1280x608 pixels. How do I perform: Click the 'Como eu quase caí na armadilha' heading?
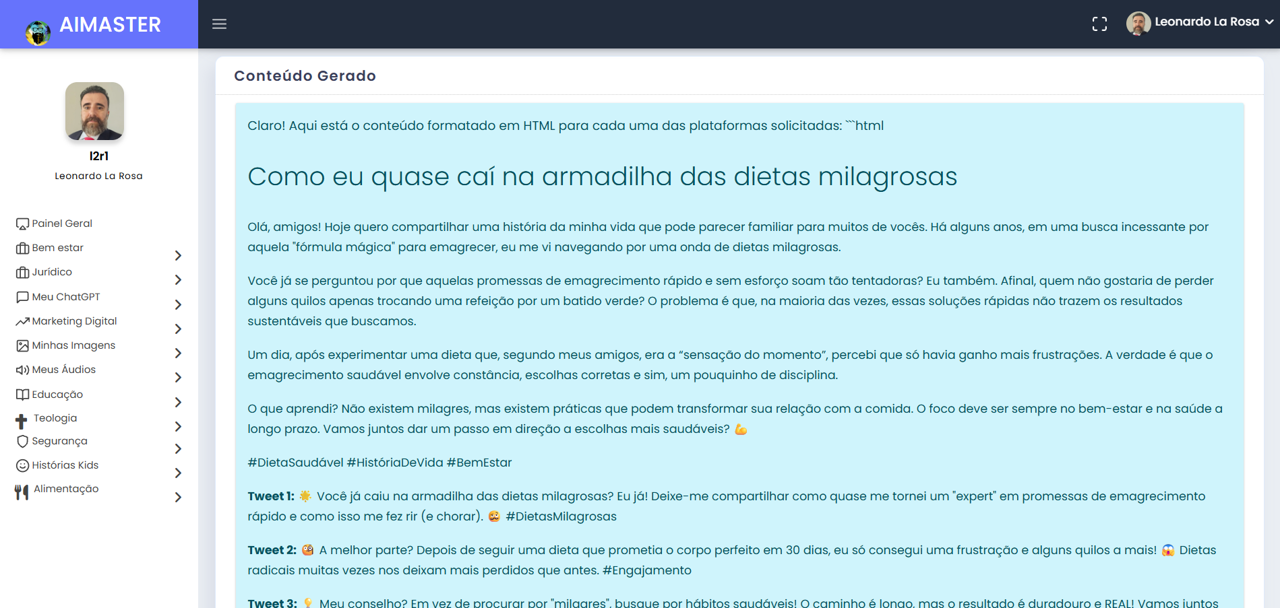(602, 176)
